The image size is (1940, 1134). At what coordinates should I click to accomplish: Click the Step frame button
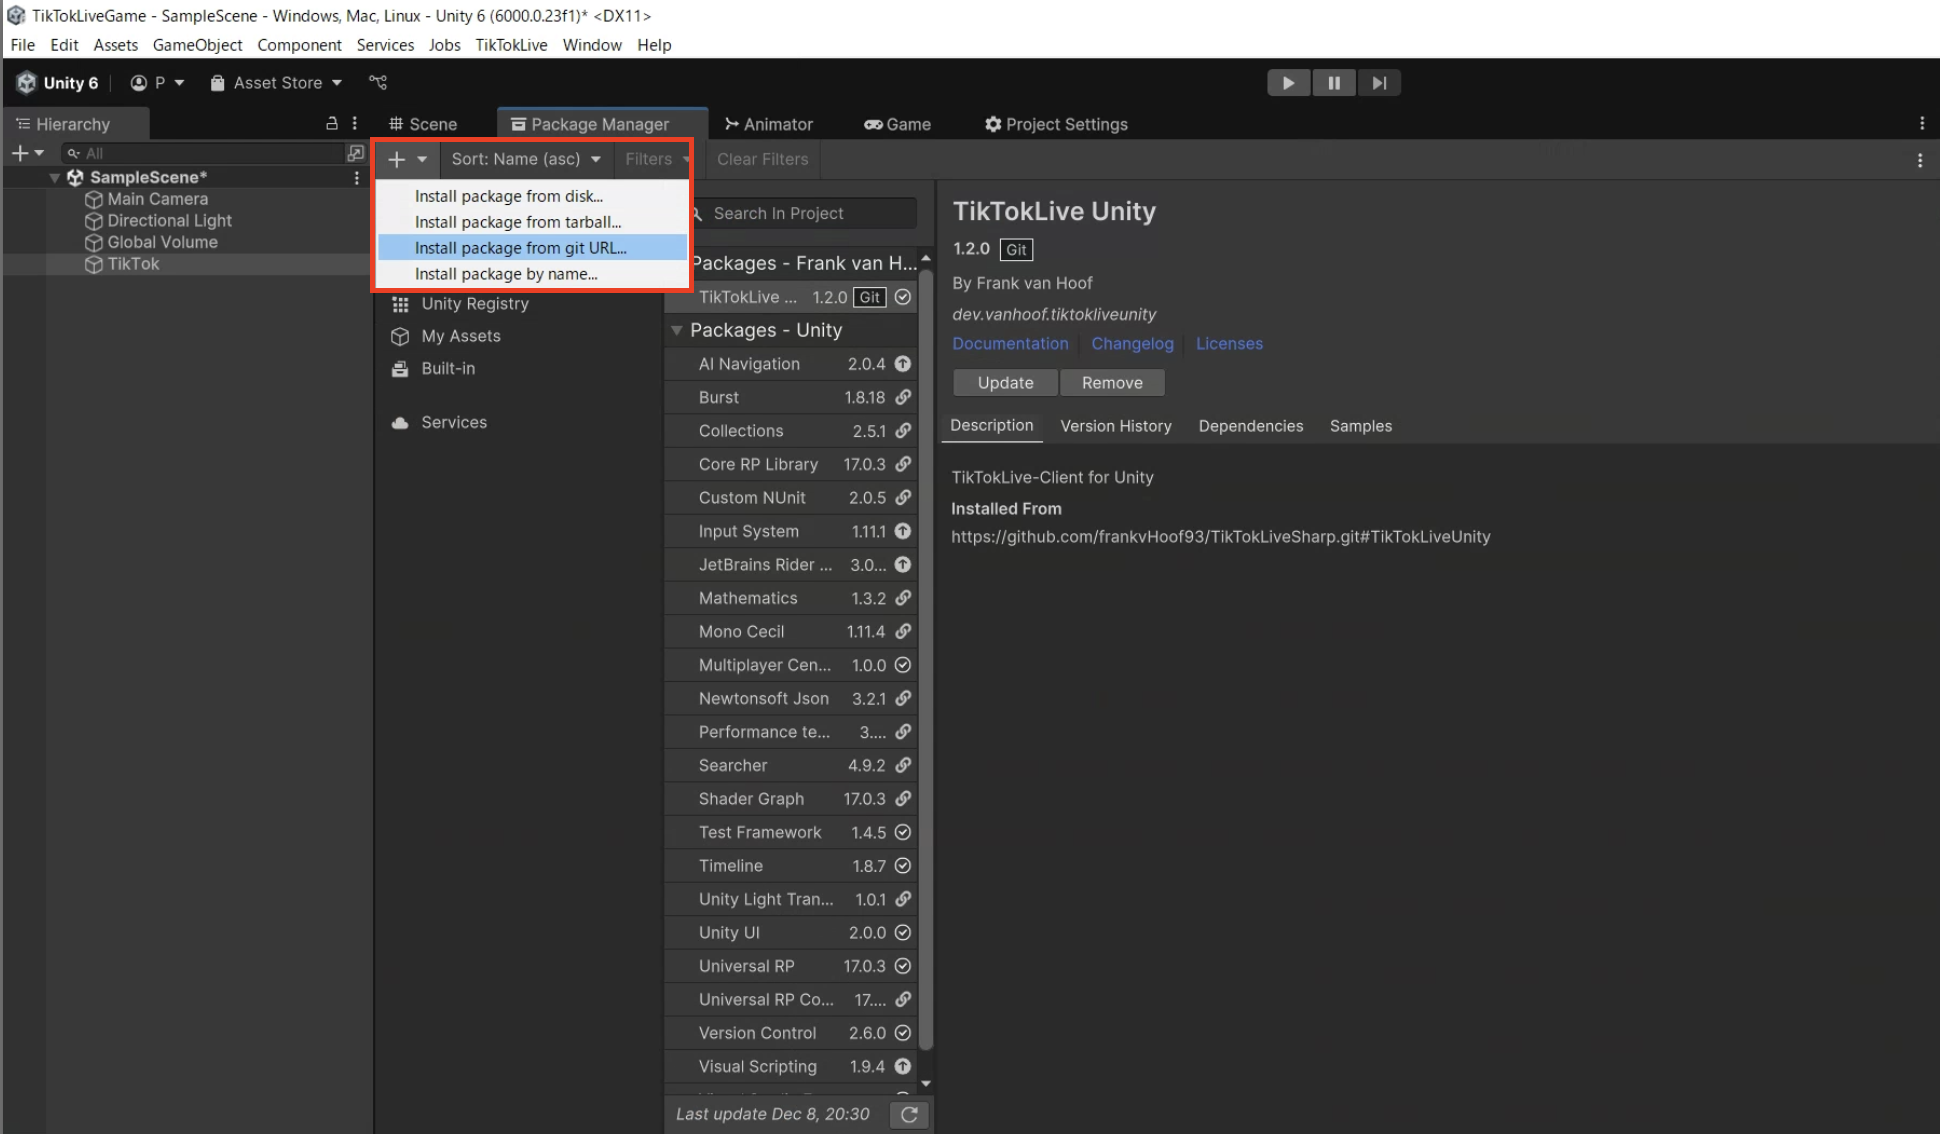(1378, 83)
